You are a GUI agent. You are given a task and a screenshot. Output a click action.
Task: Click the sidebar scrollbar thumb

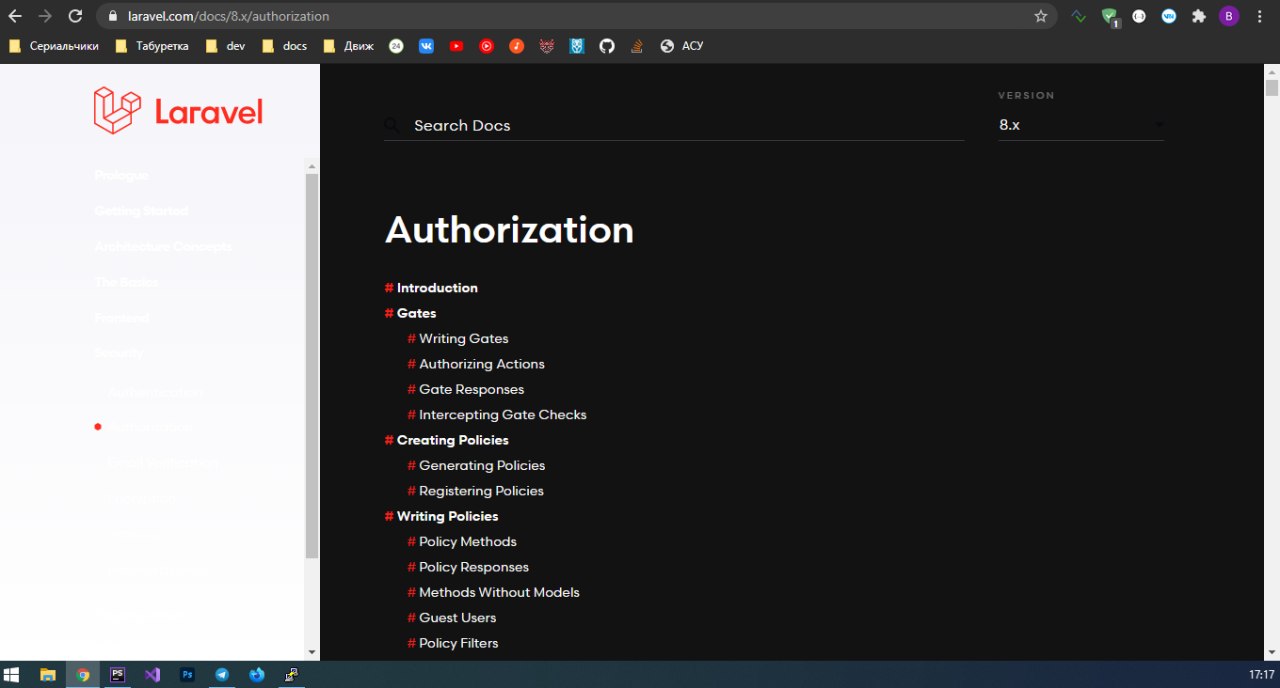(x=312, y=365)
